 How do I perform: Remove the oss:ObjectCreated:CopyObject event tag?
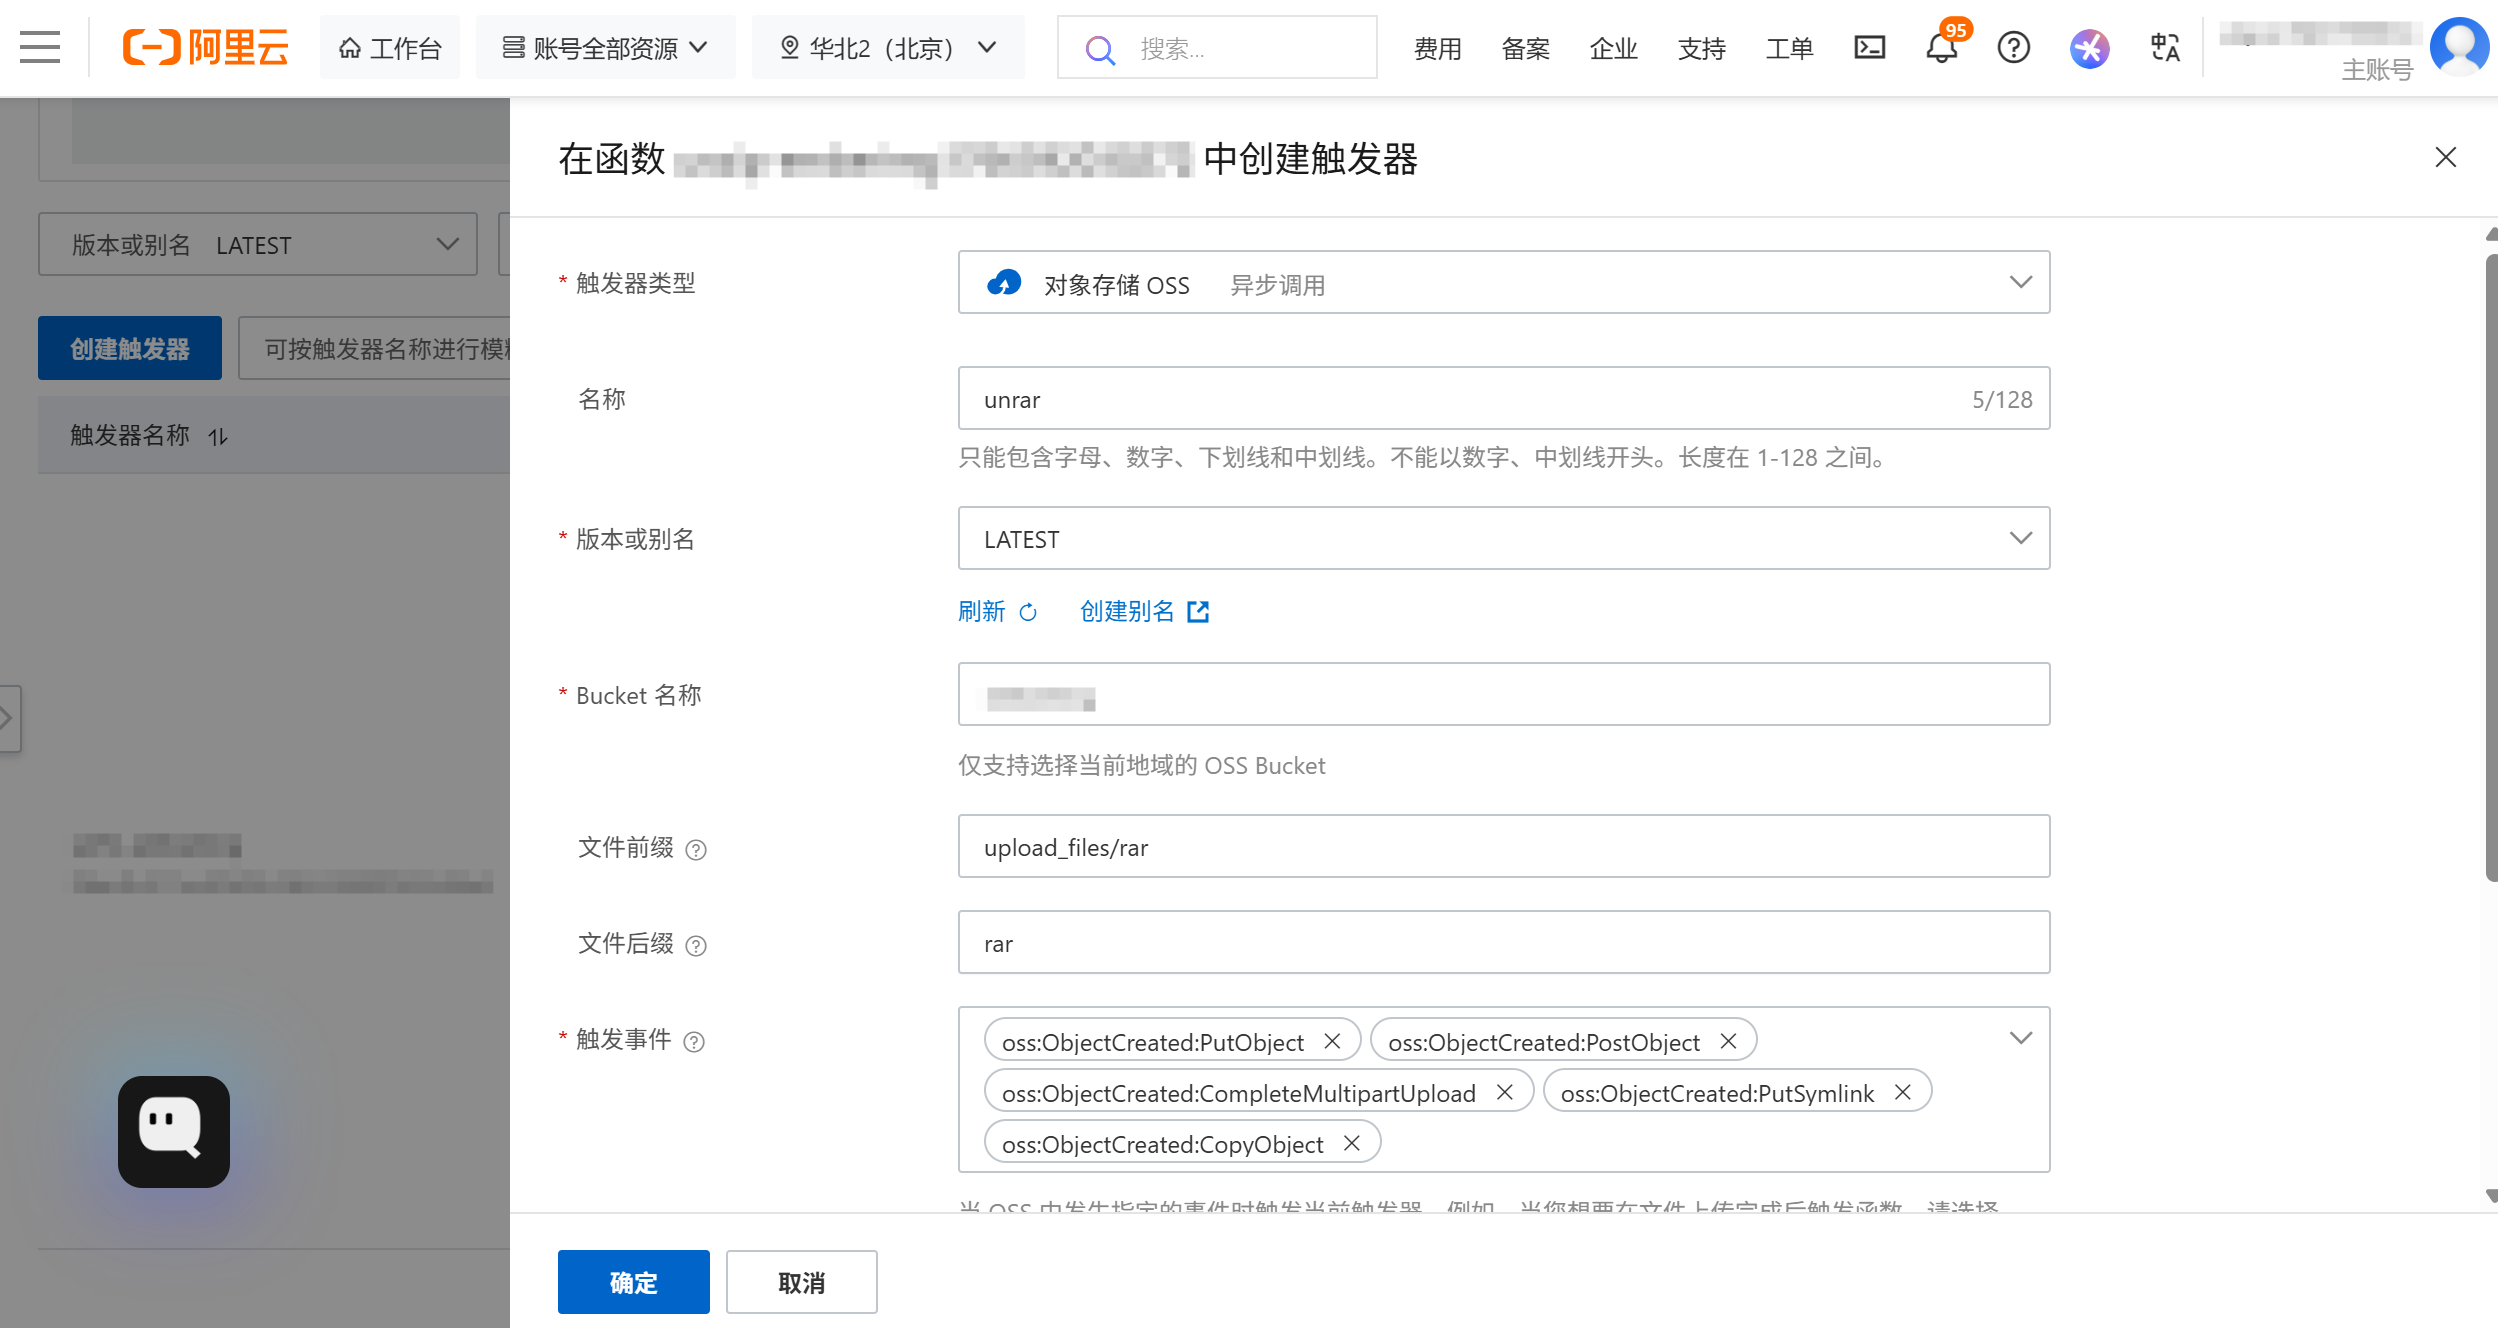click(1351, 1143)
